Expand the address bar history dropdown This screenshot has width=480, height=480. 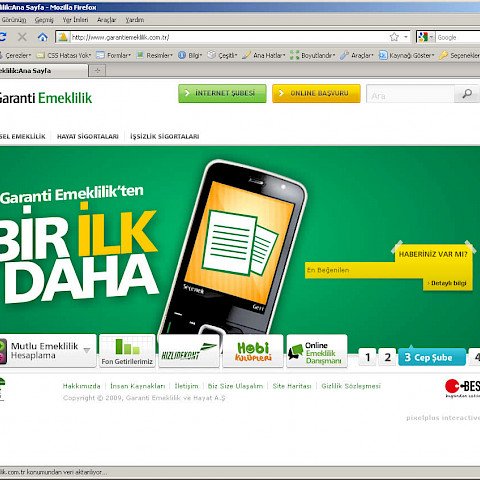[406, 37]
